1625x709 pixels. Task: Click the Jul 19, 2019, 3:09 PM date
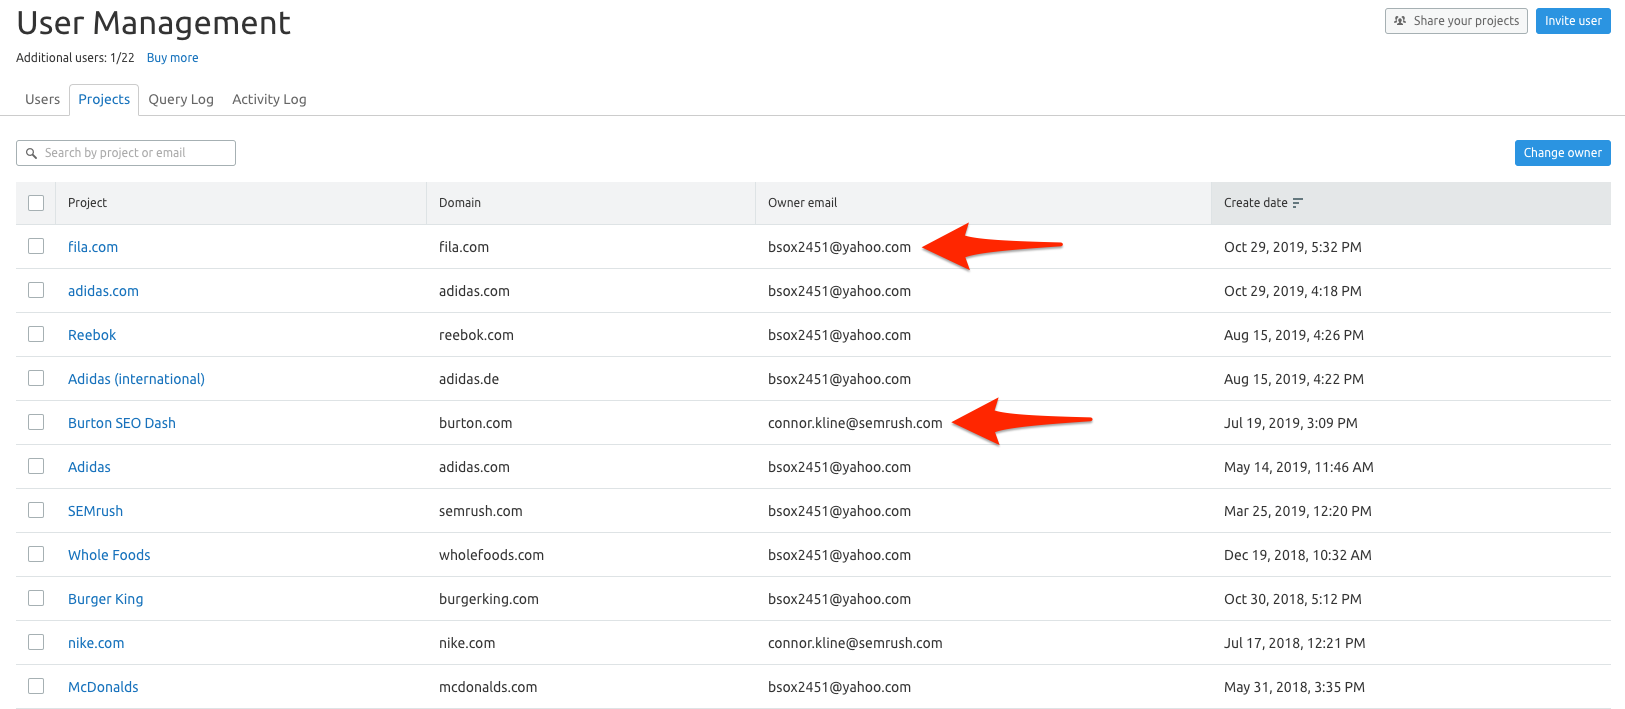point(1290,423)
